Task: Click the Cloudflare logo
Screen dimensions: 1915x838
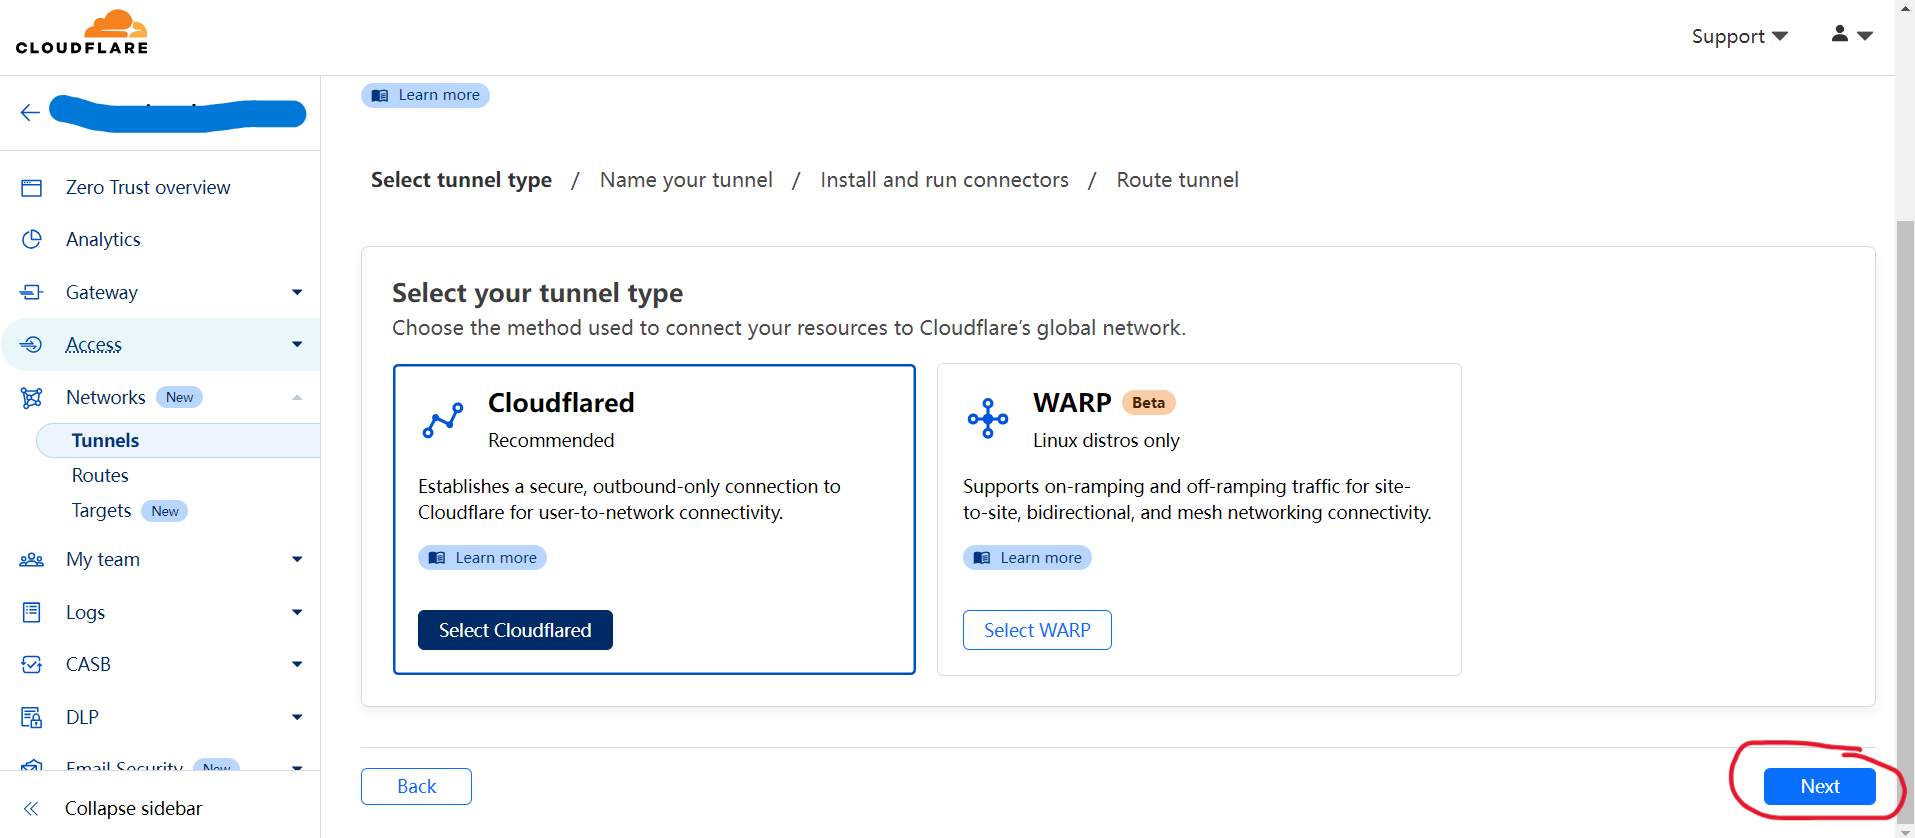Action: [x=82, y=32]
